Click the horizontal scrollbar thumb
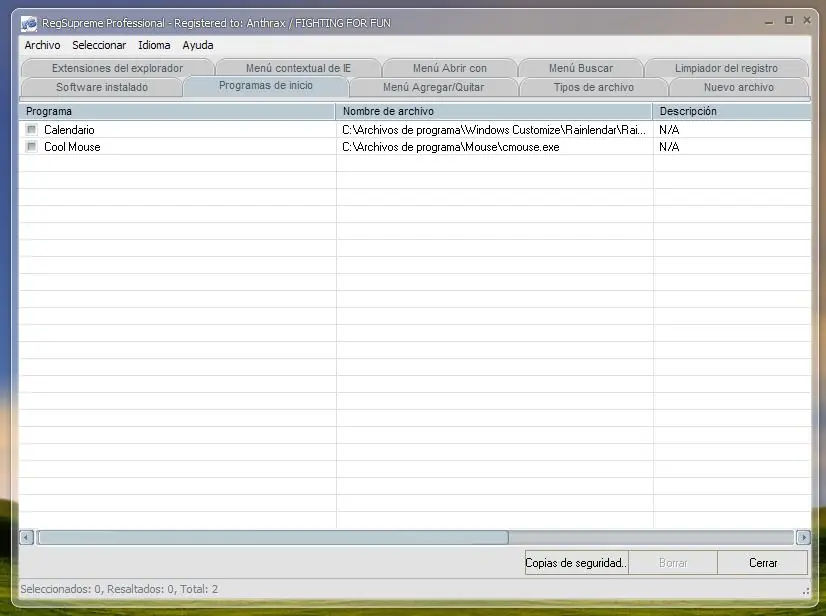 coord(273,537)
